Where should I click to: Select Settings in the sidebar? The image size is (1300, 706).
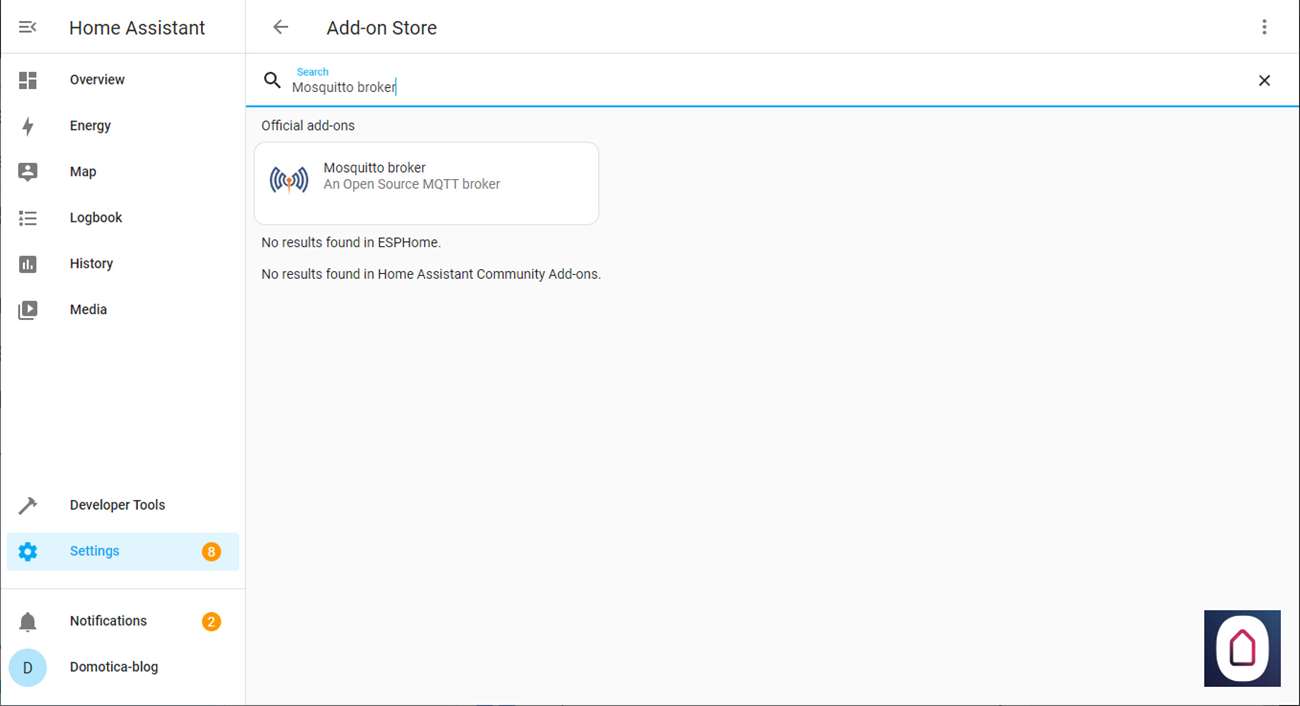coord(95,551)
